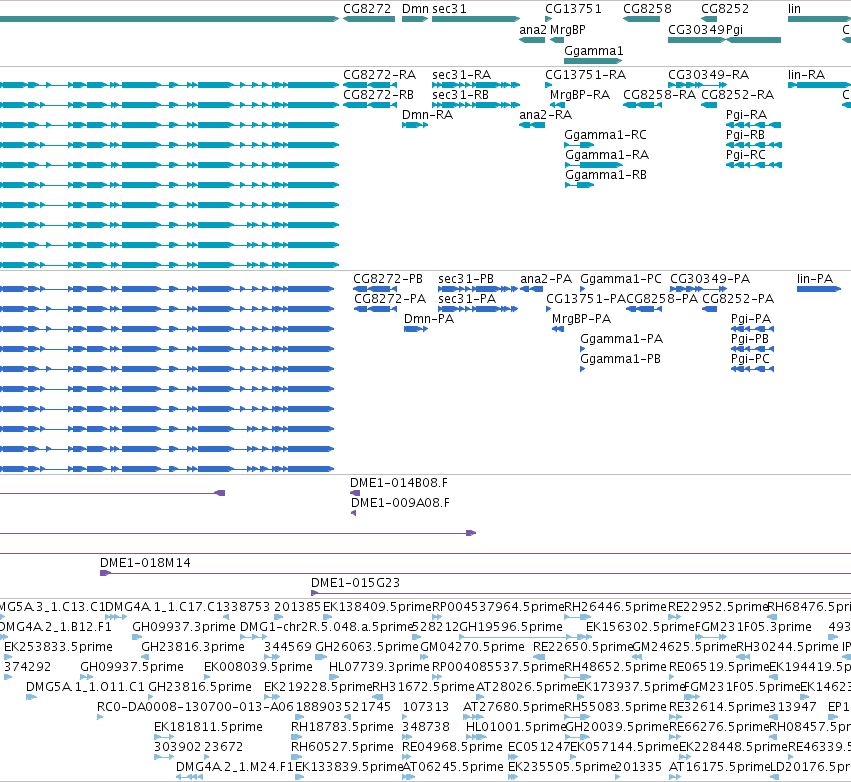Click EST EK181811.5prime
Screen dimensions: 851x782
[x=208, y=727]
